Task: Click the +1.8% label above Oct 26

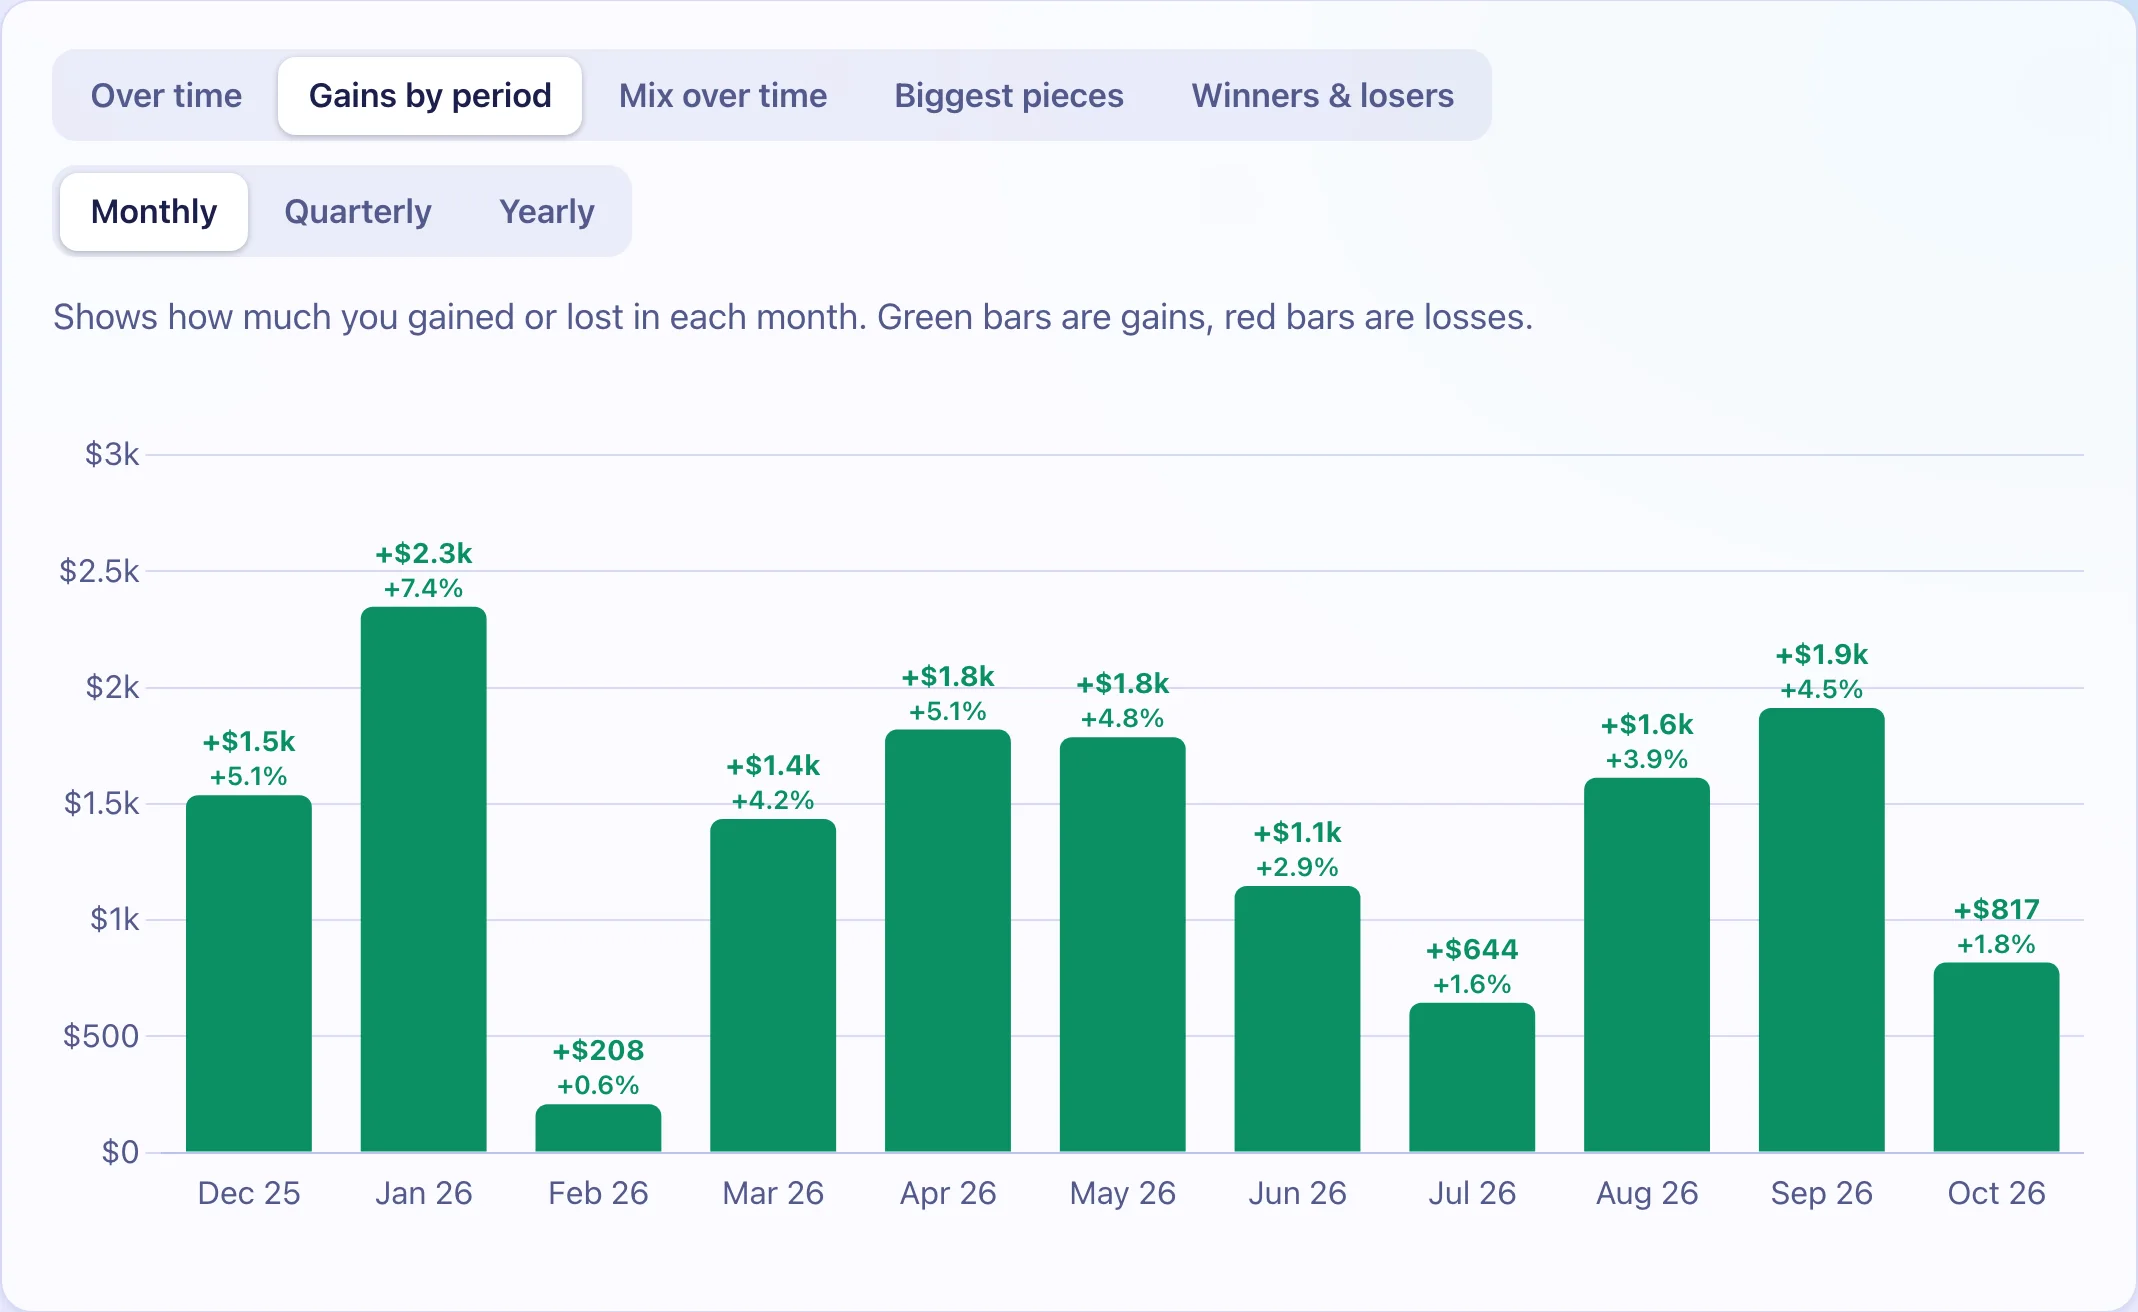Action: pyautogui.click(x=1996, y=944)
